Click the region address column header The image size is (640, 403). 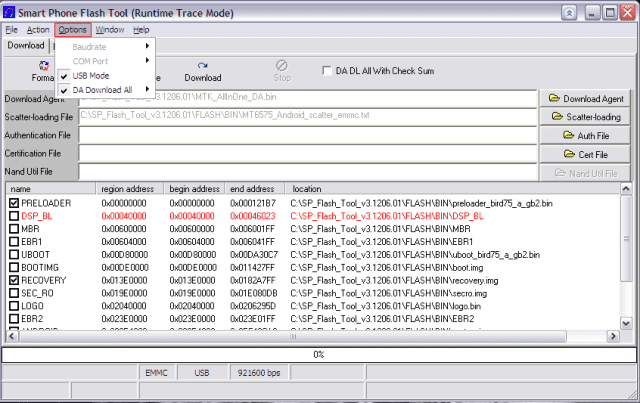click(130, 189)
